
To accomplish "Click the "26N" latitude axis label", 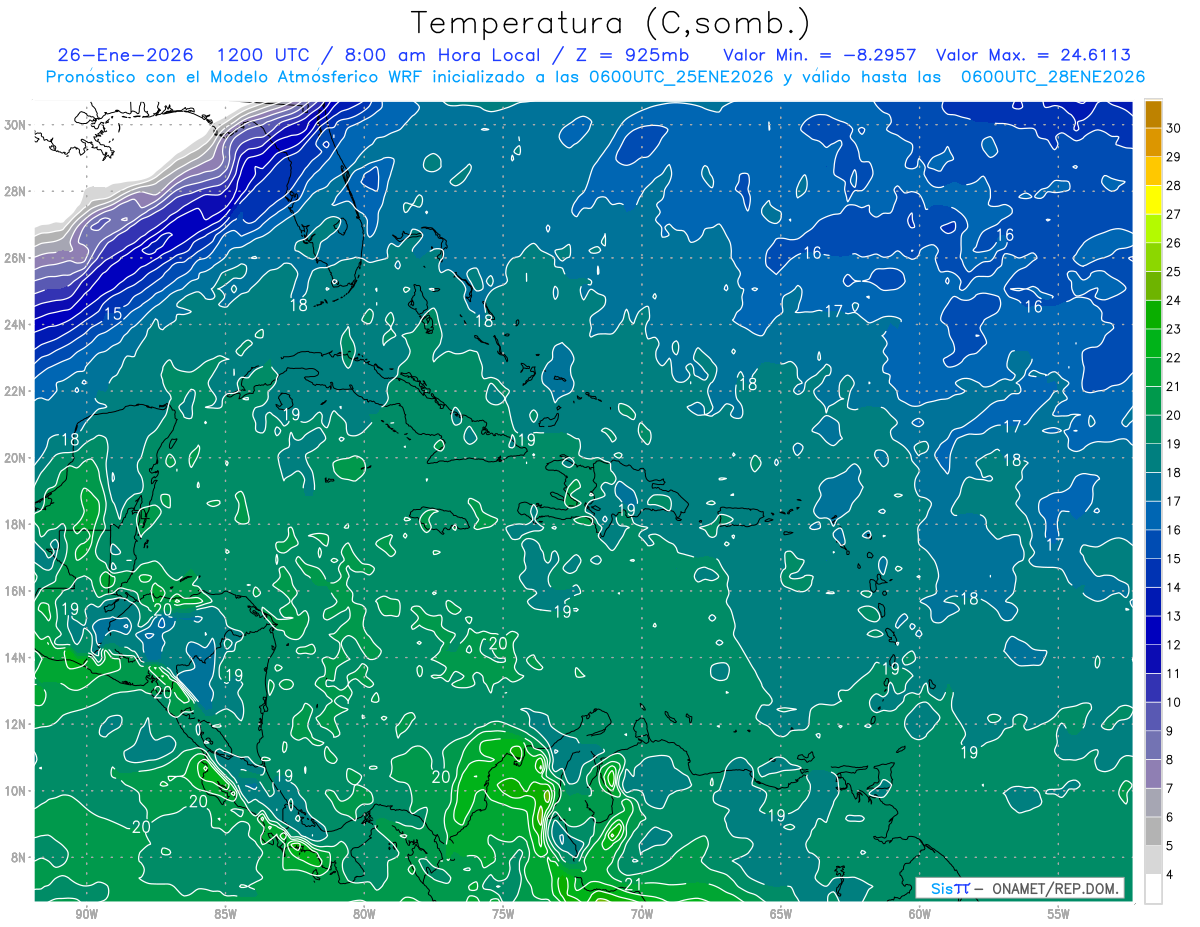I will 16,258.
